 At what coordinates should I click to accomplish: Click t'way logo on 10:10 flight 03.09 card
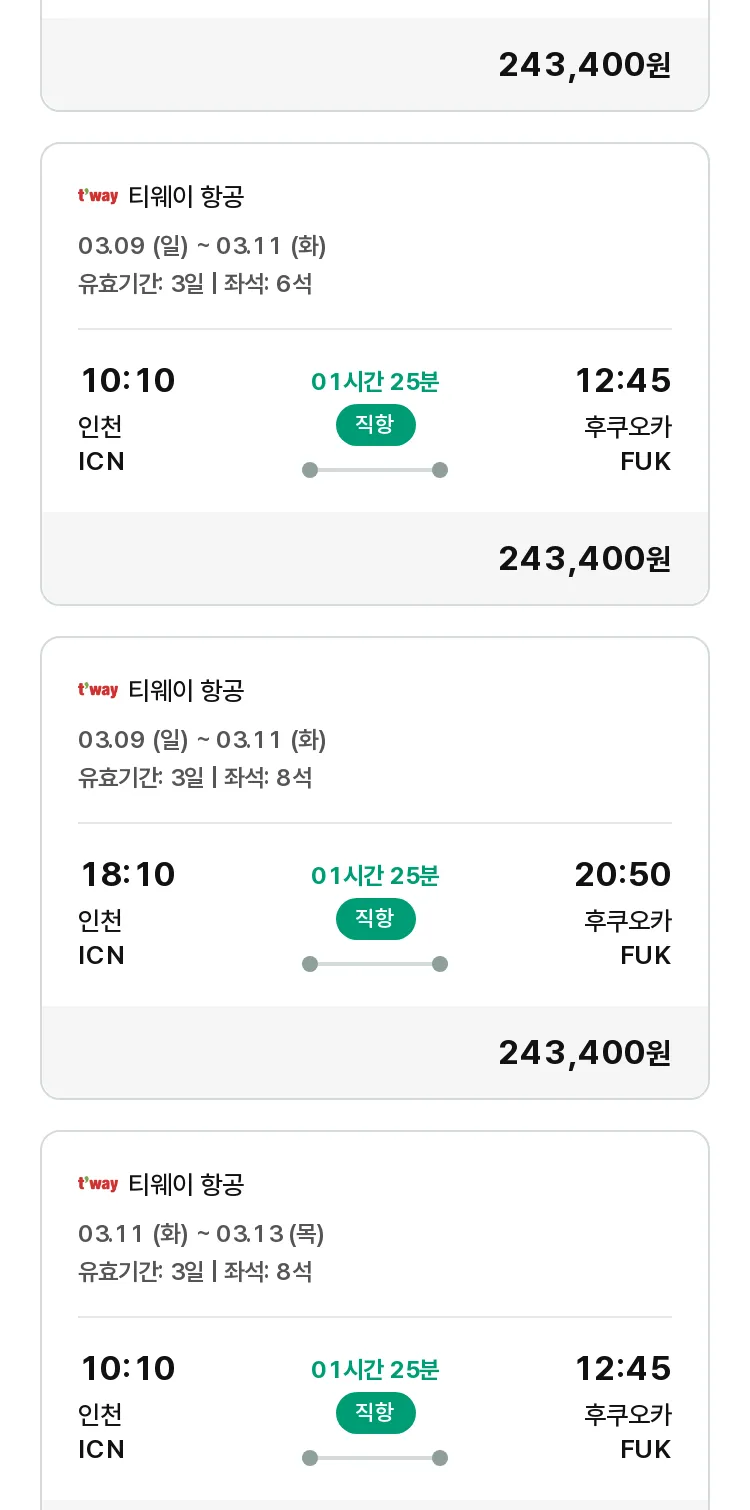coord(98,196)
